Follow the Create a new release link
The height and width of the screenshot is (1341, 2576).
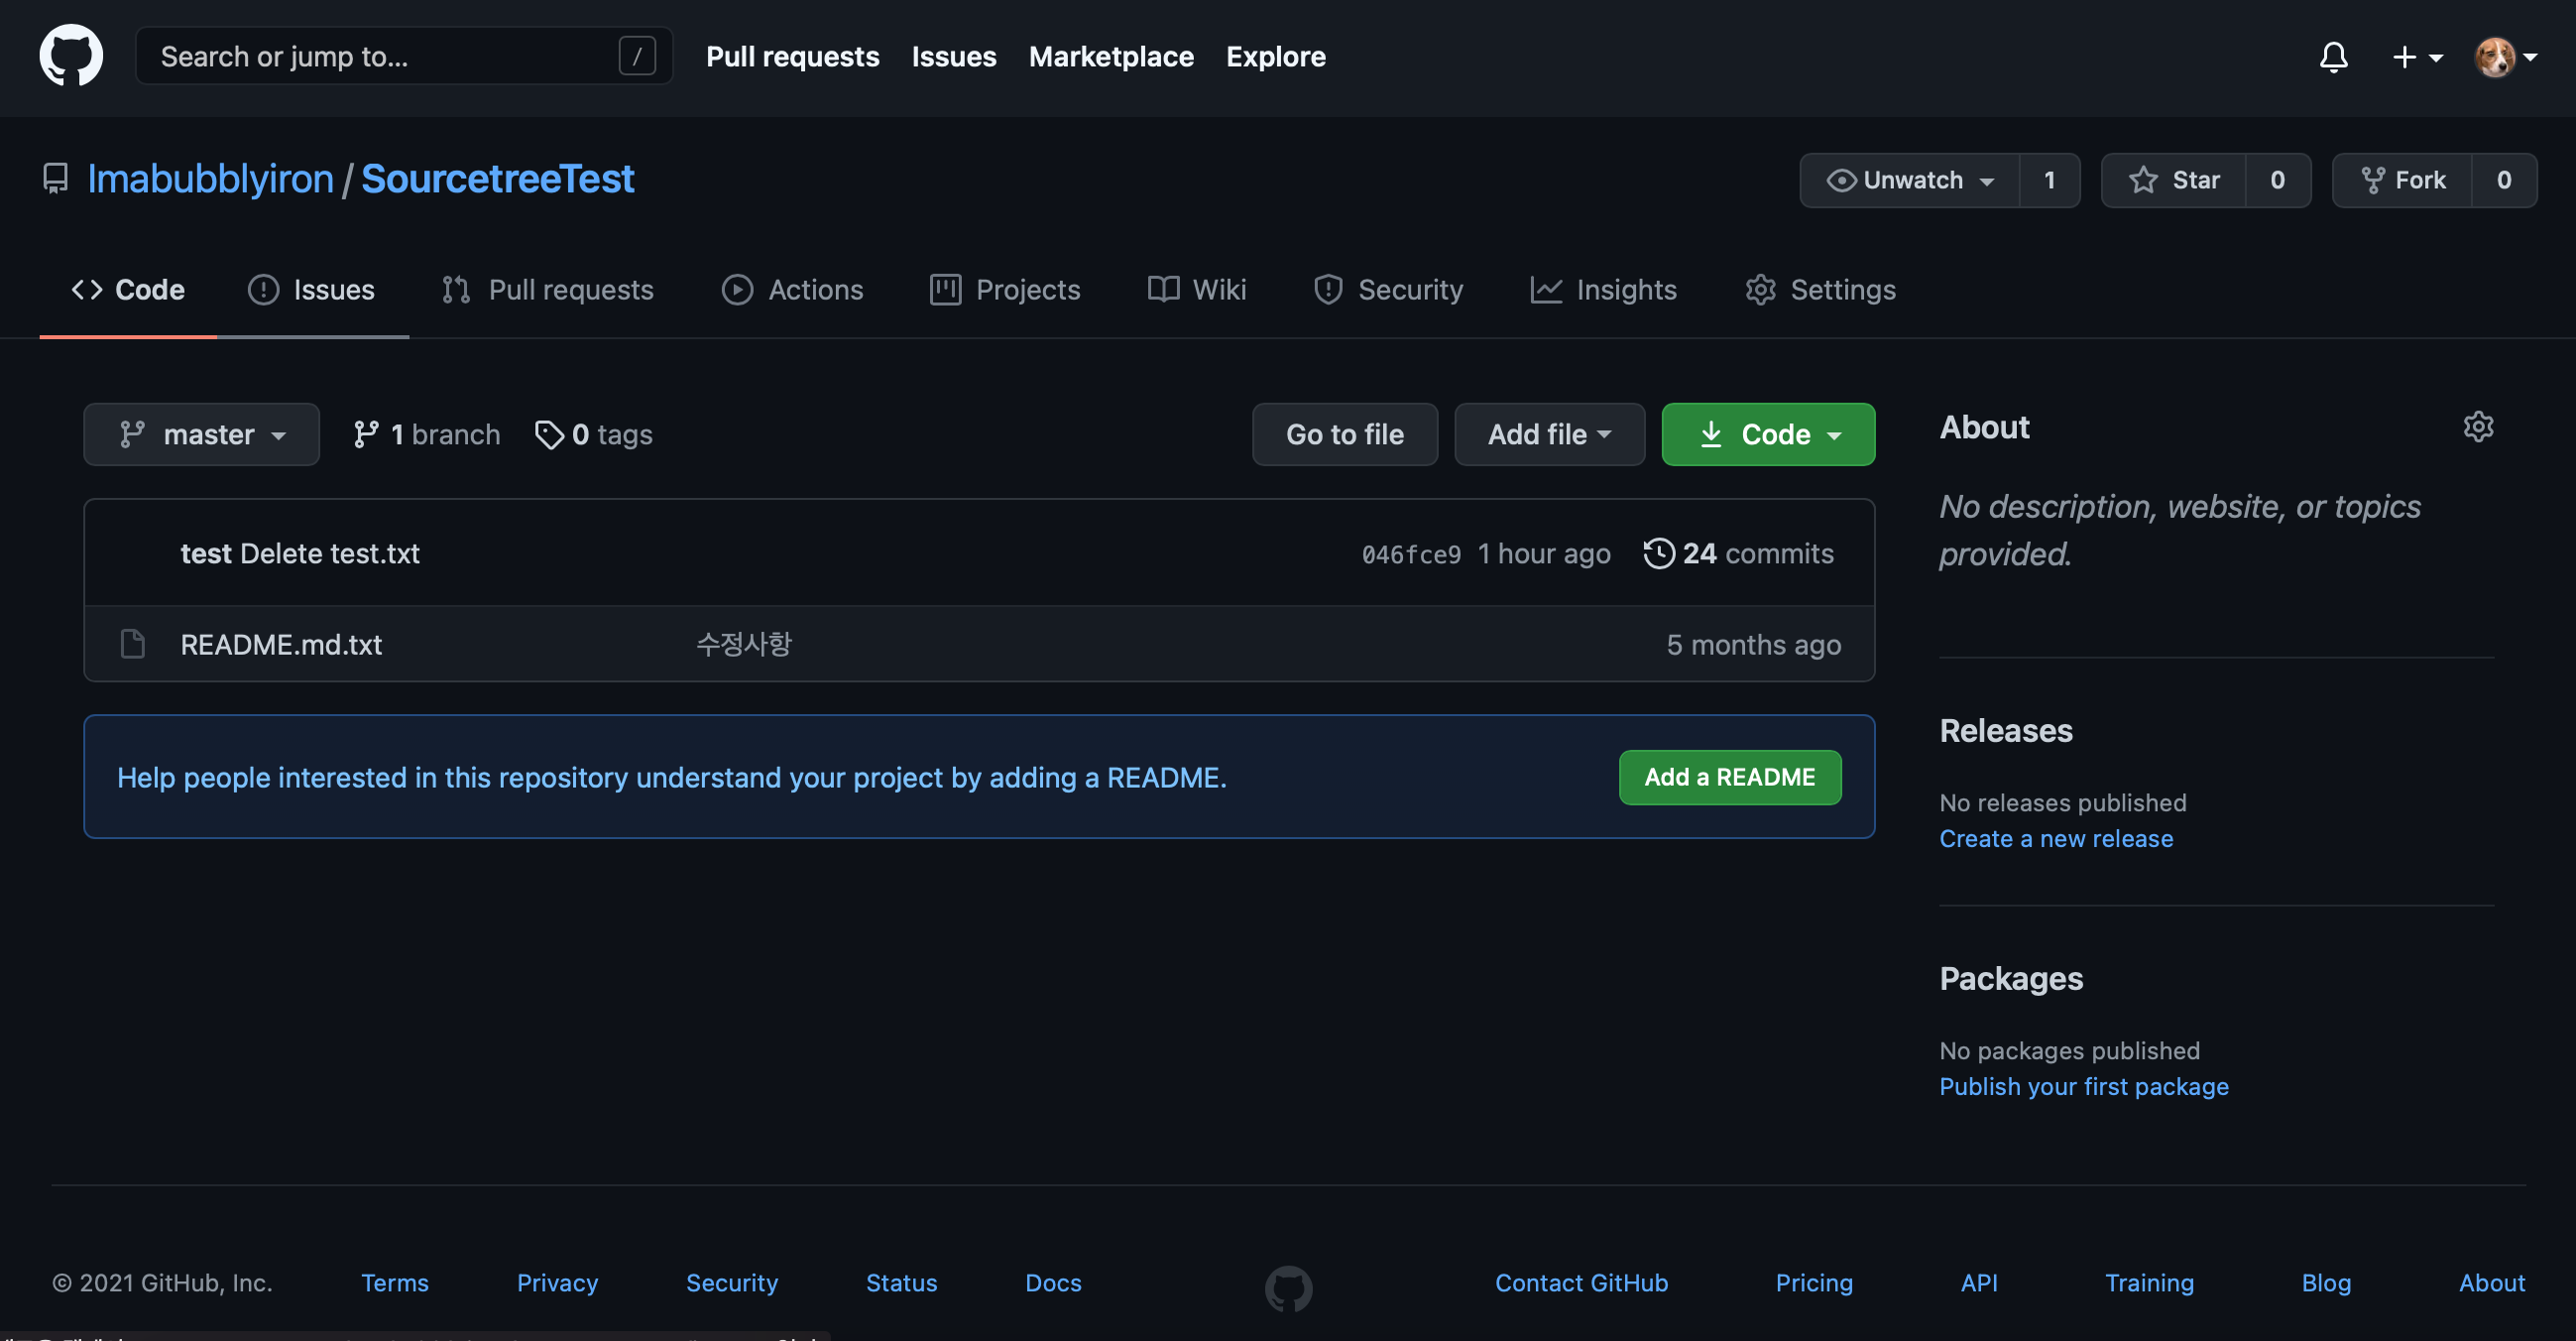pyautogui.click(x=2055, y=838)
